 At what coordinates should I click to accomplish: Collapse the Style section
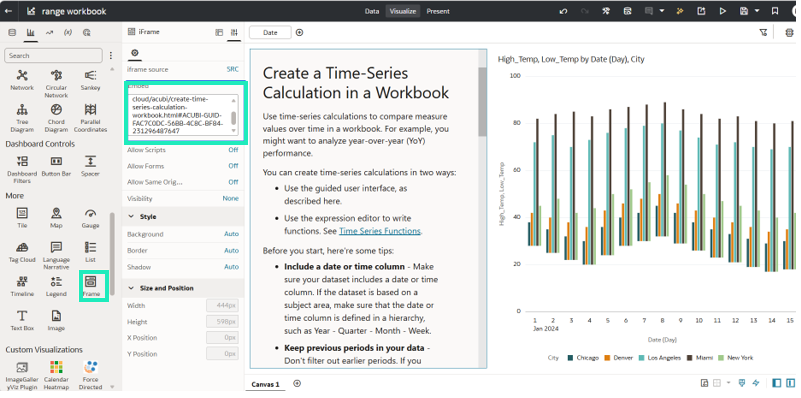[x=131, y=217]
